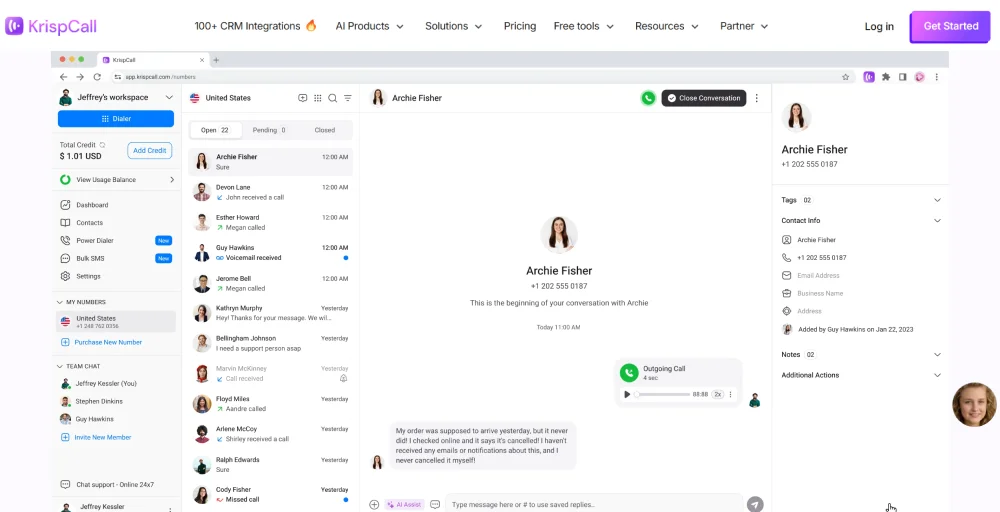The image size is (1000, 512).
Task: Click search icon in conversation list
Action: [x=332, y=98]
